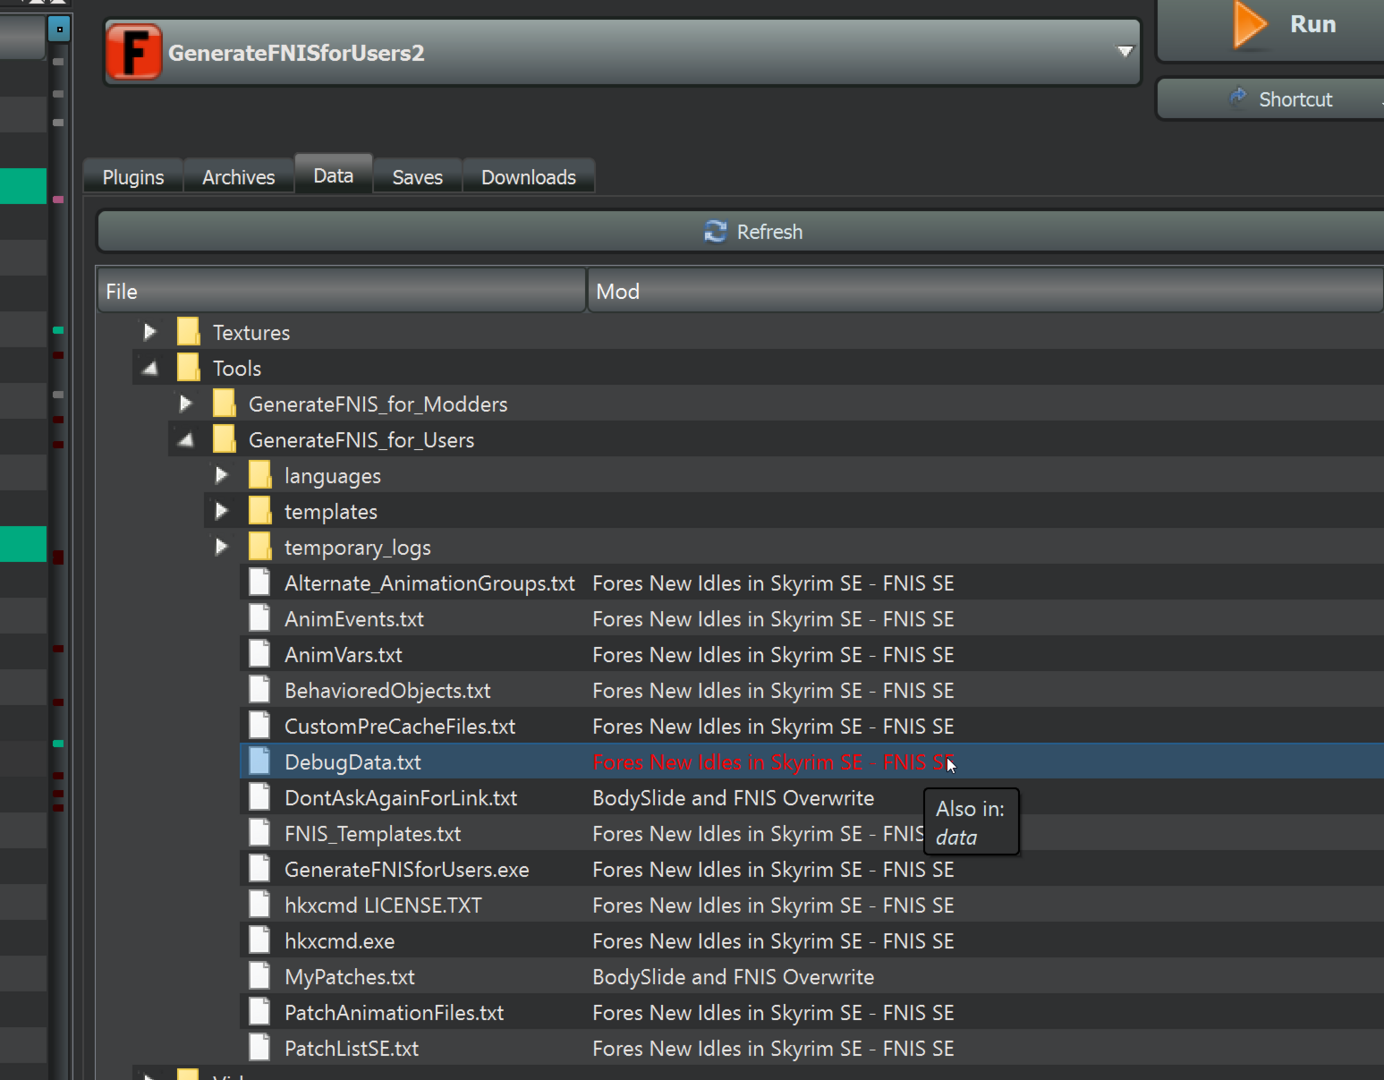Open the executable selector dropdown arrow
1384x1080 pixels.
point(1125,51)
